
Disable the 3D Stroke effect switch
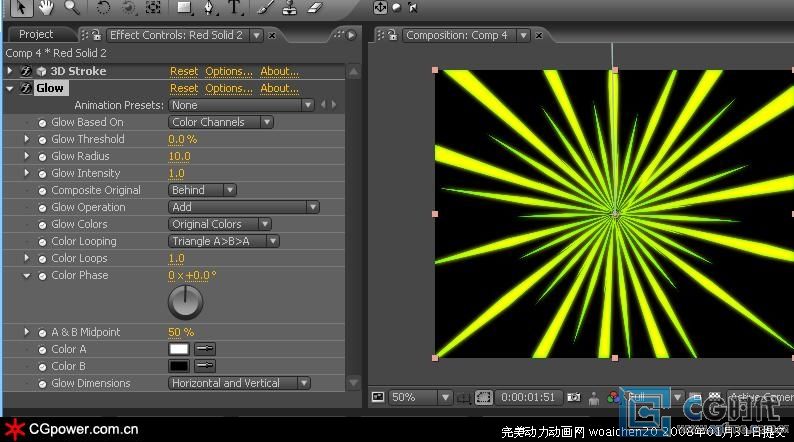click(26, 71)
